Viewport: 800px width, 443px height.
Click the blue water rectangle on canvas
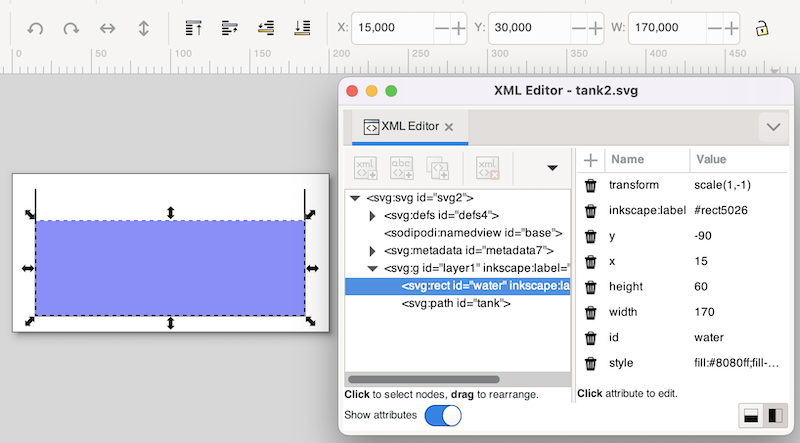(x=170, y=267)
